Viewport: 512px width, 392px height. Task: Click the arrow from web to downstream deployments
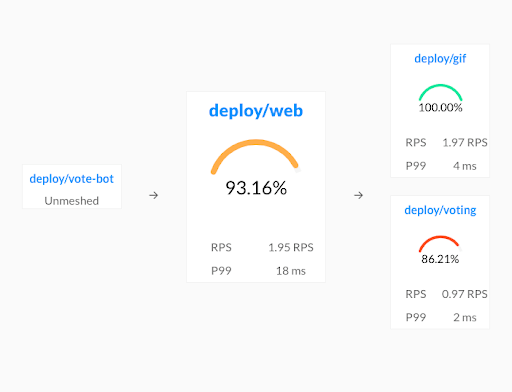click(x=358, y=195)
